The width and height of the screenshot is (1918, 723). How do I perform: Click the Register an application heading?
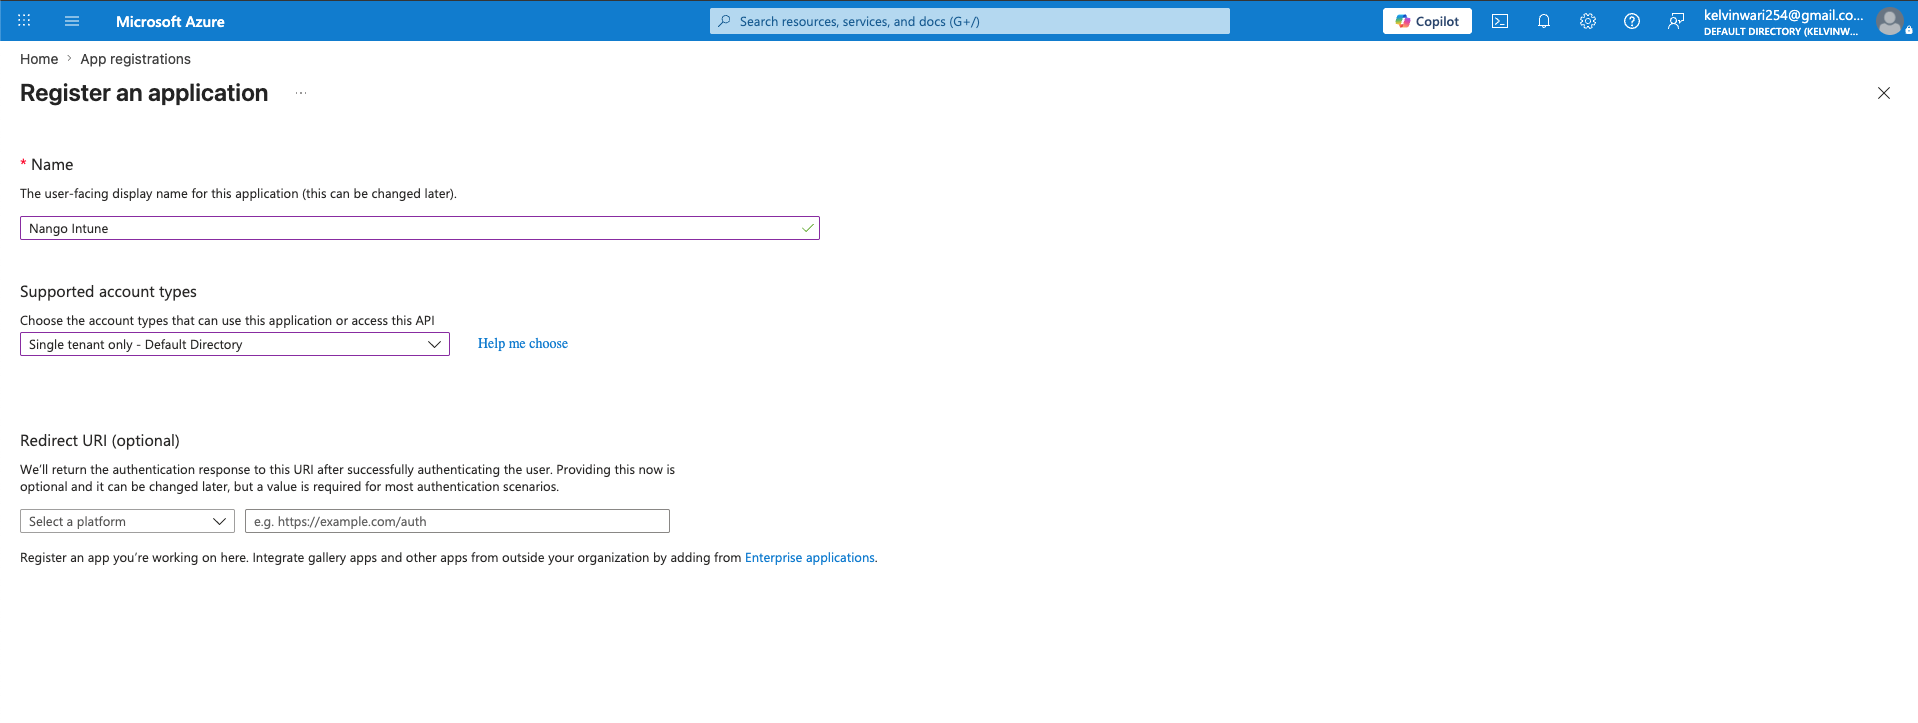(144, 93)
